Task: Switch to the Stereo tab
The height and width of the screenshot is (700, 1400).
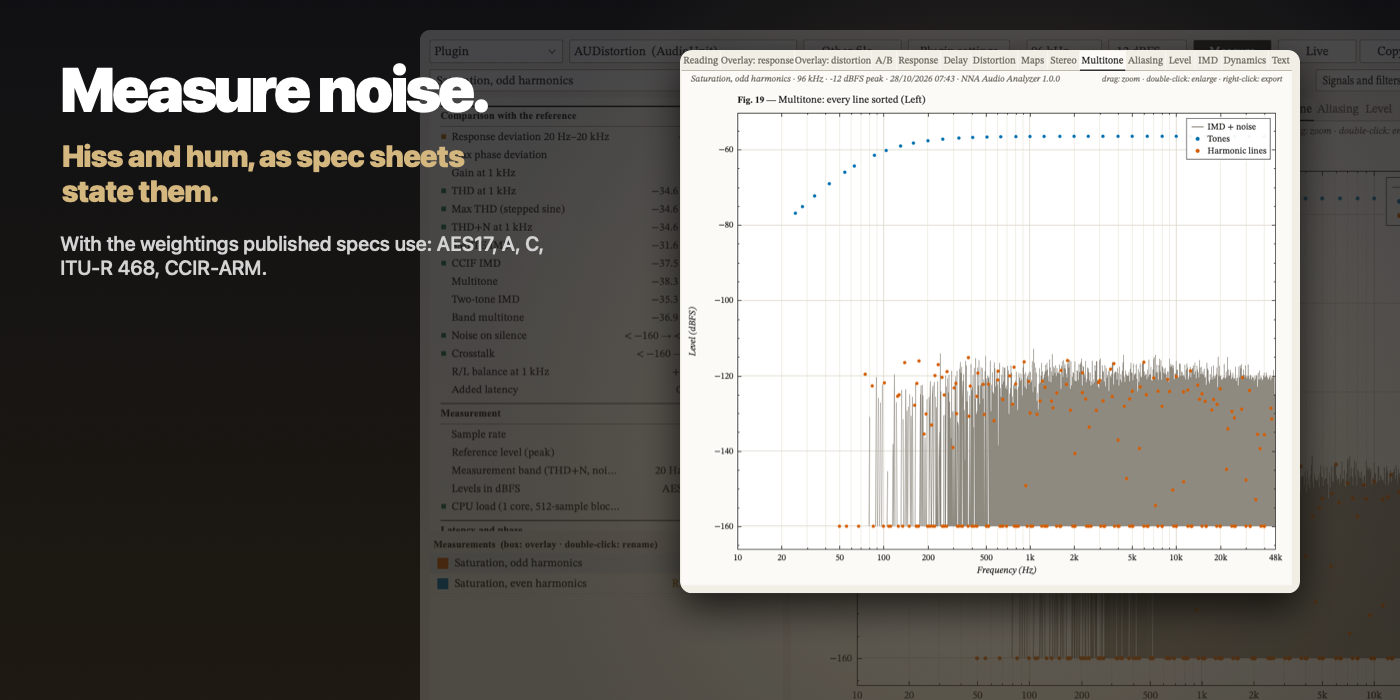Action: click(x=1063, y=61)
